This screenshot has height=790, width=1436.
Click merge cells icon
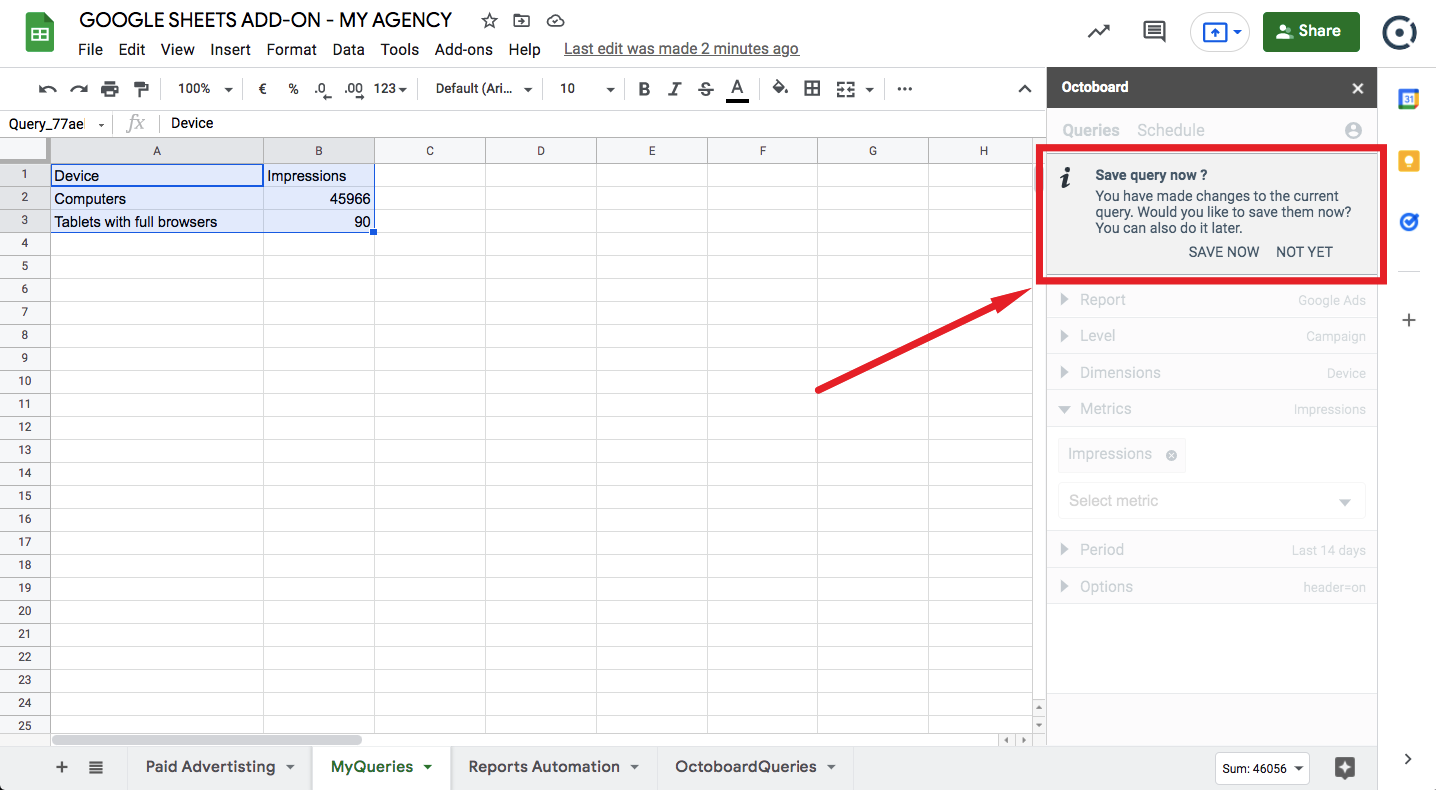click(x=845, y=89)
